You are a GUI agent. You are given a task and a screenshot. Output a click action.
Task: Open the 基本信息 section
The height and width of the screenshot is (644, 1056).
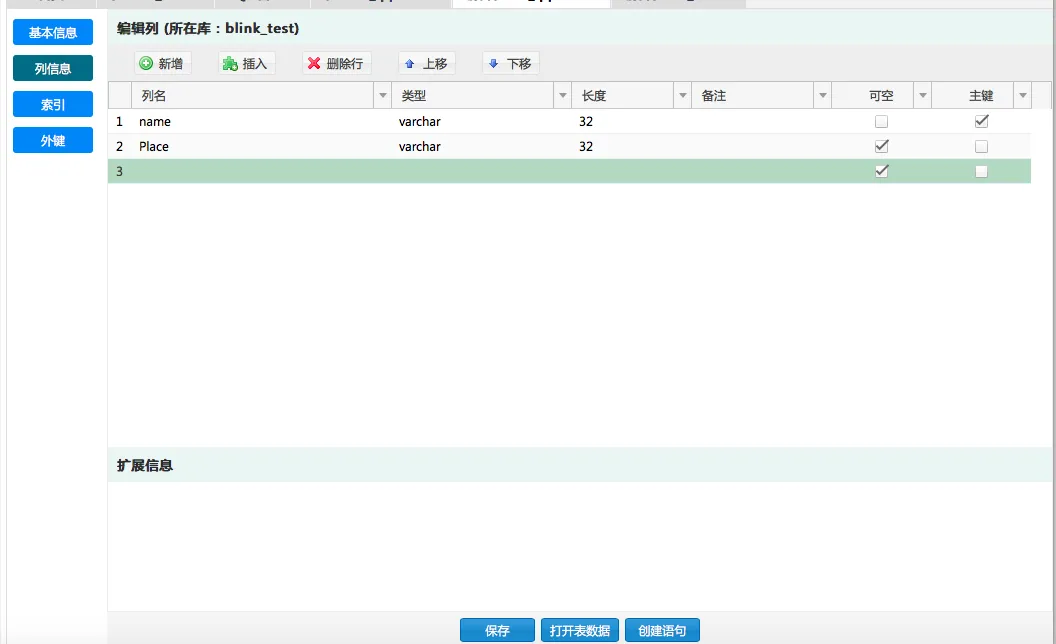point(53,32)
